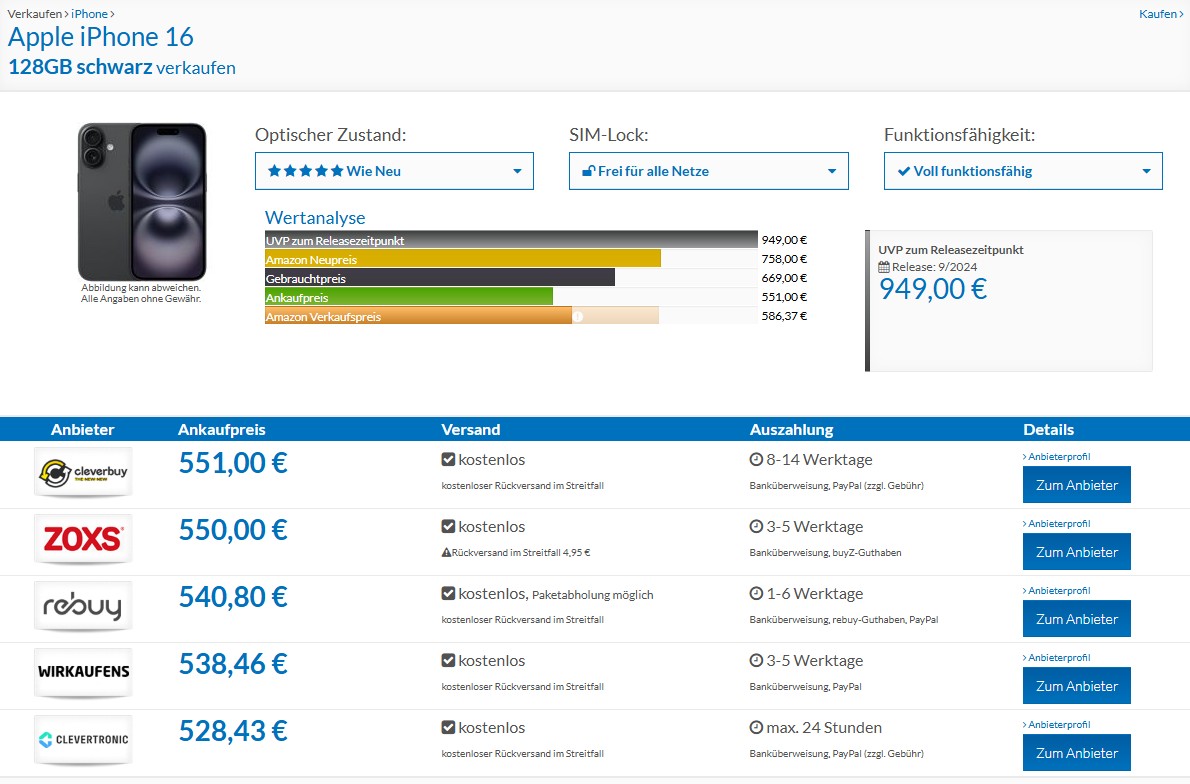Click the 550,00 € ZOXS price
The image size is (1190, 784).
(x=233, y=530)
